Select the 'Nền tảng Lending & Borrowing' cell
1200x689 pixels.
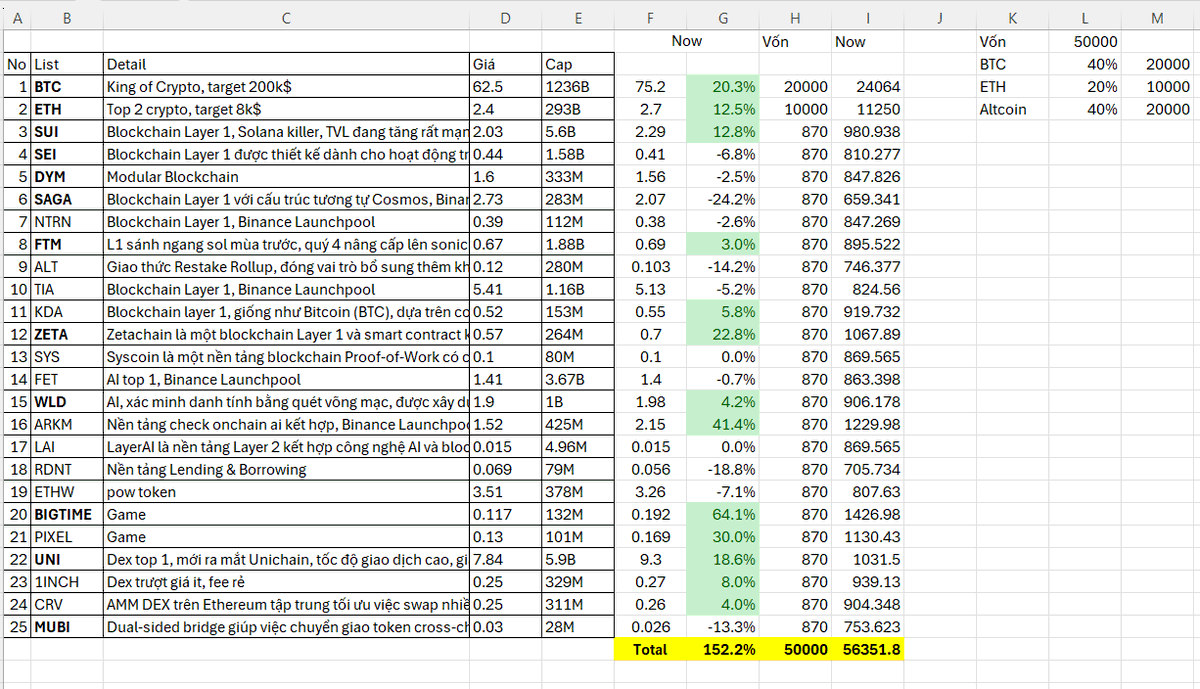tap(286, 469)
